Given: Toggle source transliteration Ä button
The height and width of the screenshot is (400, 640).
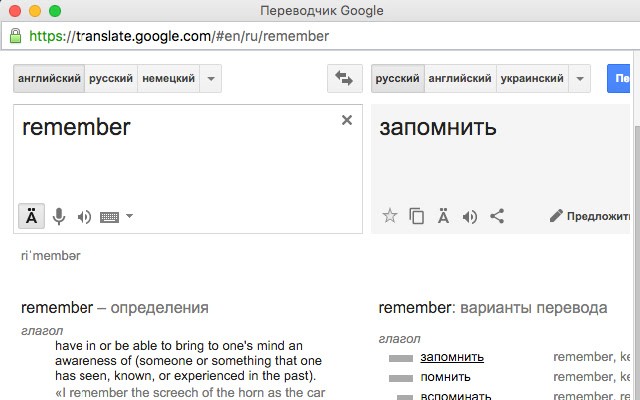Looking at the screenshot, I should pos(32,216).
